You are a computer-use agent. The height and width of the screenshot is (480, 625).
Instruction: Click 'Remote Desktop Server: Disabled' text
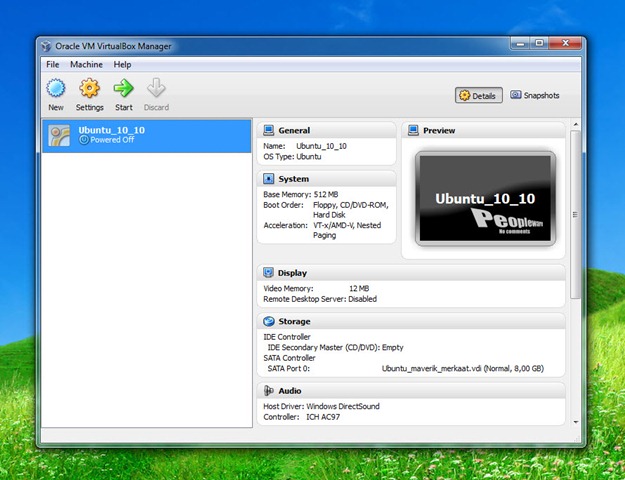320,299
